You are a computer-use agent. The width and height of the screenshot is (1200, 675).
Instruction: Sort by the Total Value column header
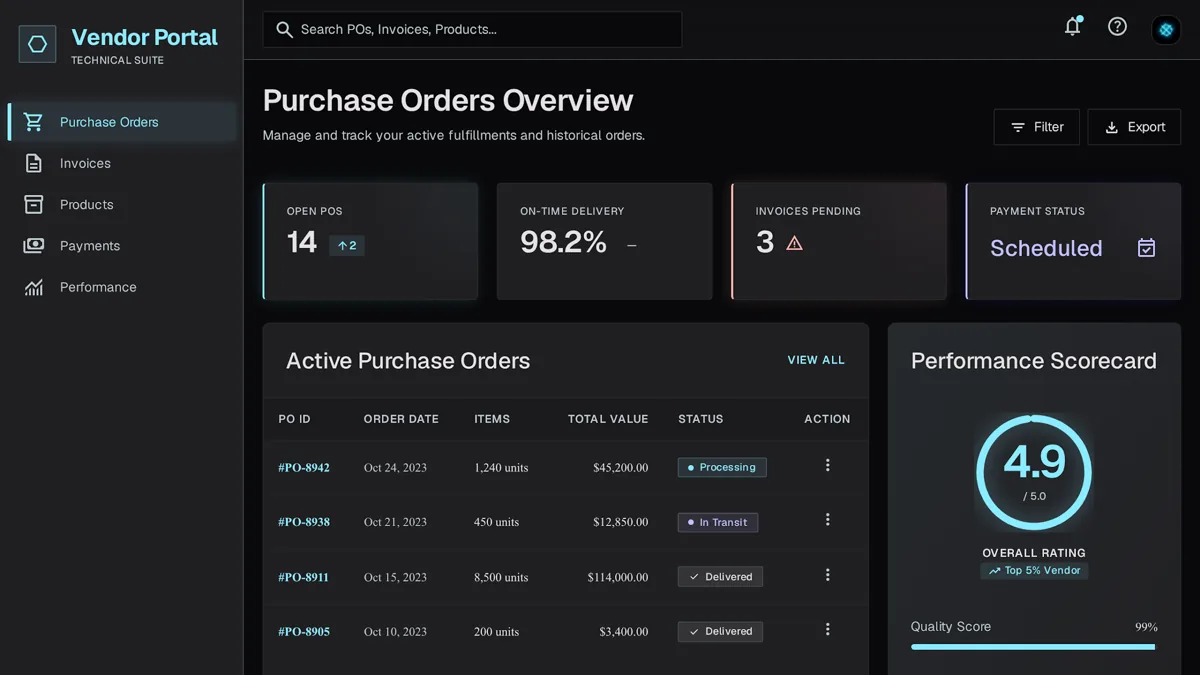608,419
